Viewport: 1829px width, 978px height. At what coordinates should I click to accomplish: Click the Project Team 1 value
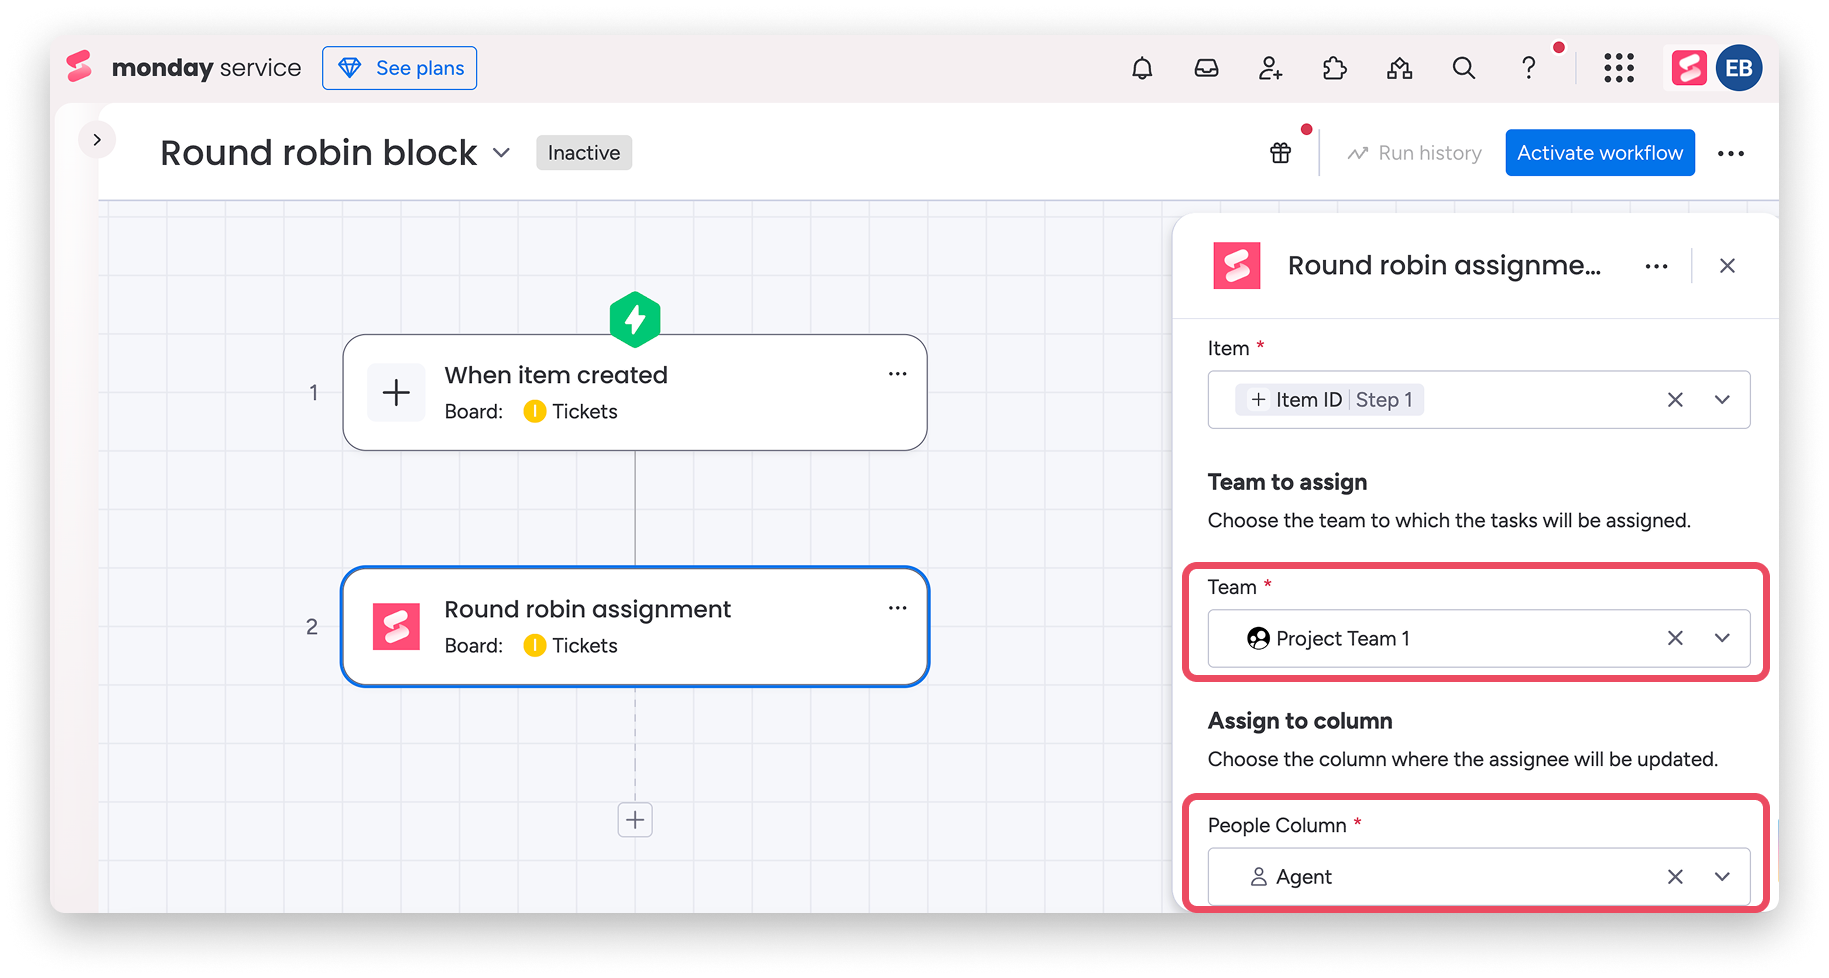[x=1329, y=638]
